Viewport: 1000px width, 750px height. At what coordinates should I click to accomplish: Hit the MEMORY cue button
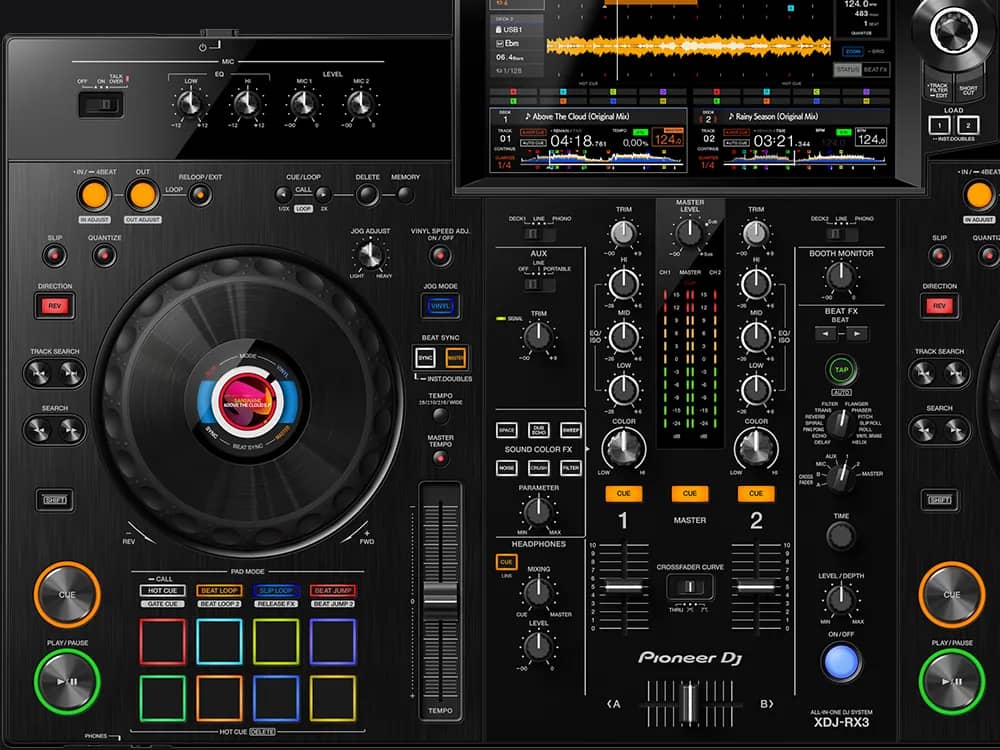point(406,195)
